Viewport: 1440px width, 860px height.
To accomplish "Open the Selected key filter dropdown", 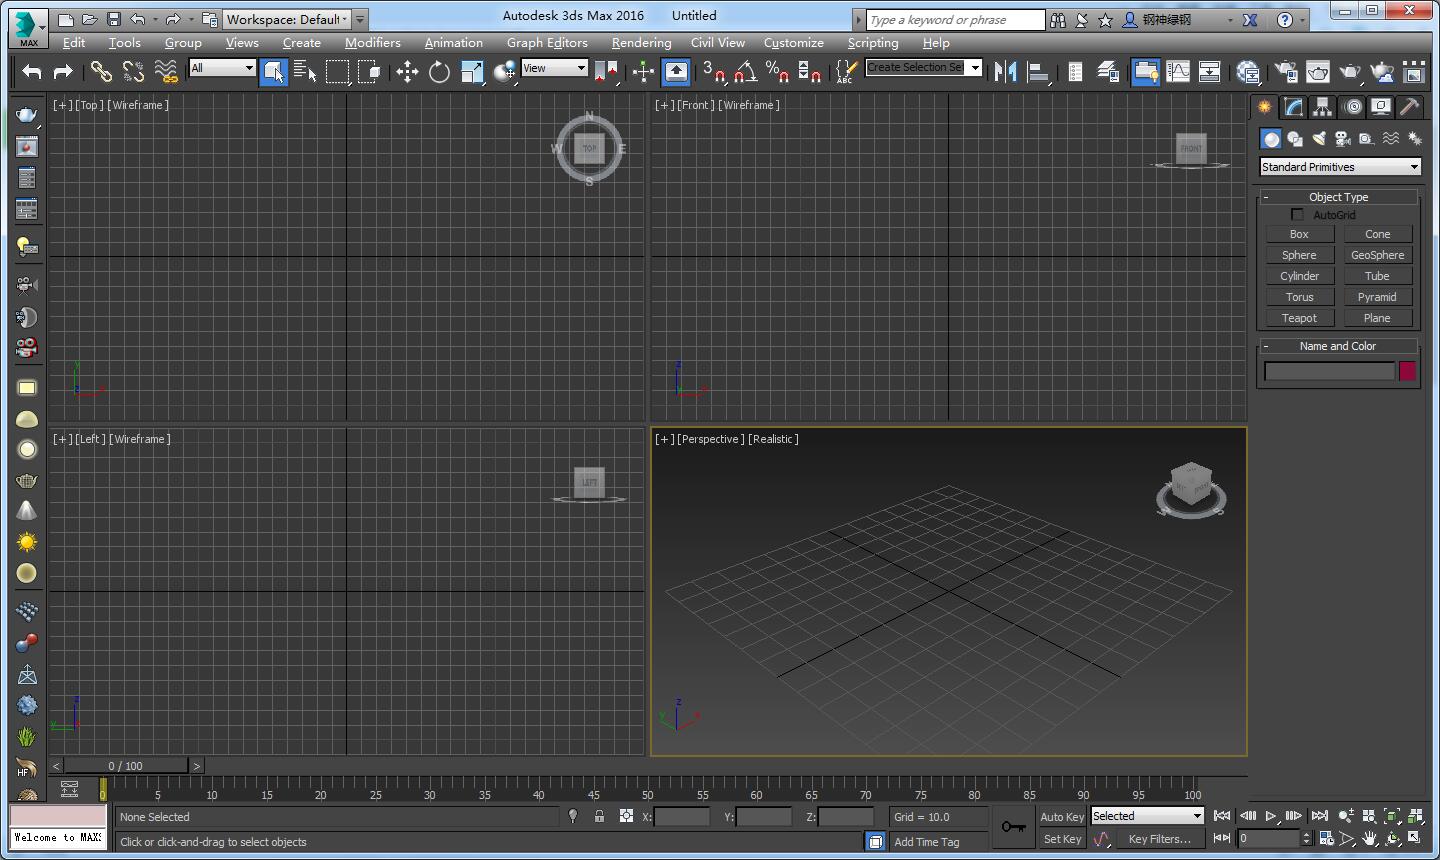I will (x=1147, y=816).
